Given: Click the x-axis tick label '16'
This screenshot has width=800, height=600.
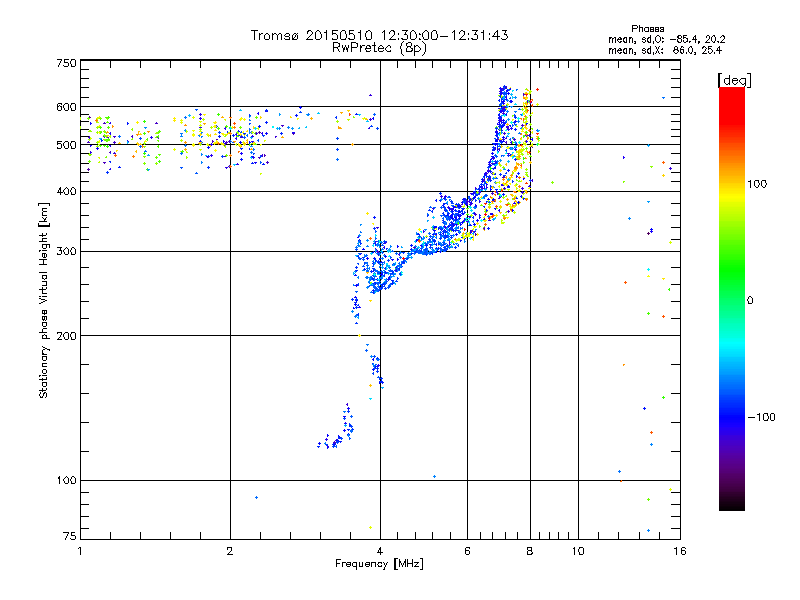Looking at the screenshot, I should (679, 551).
